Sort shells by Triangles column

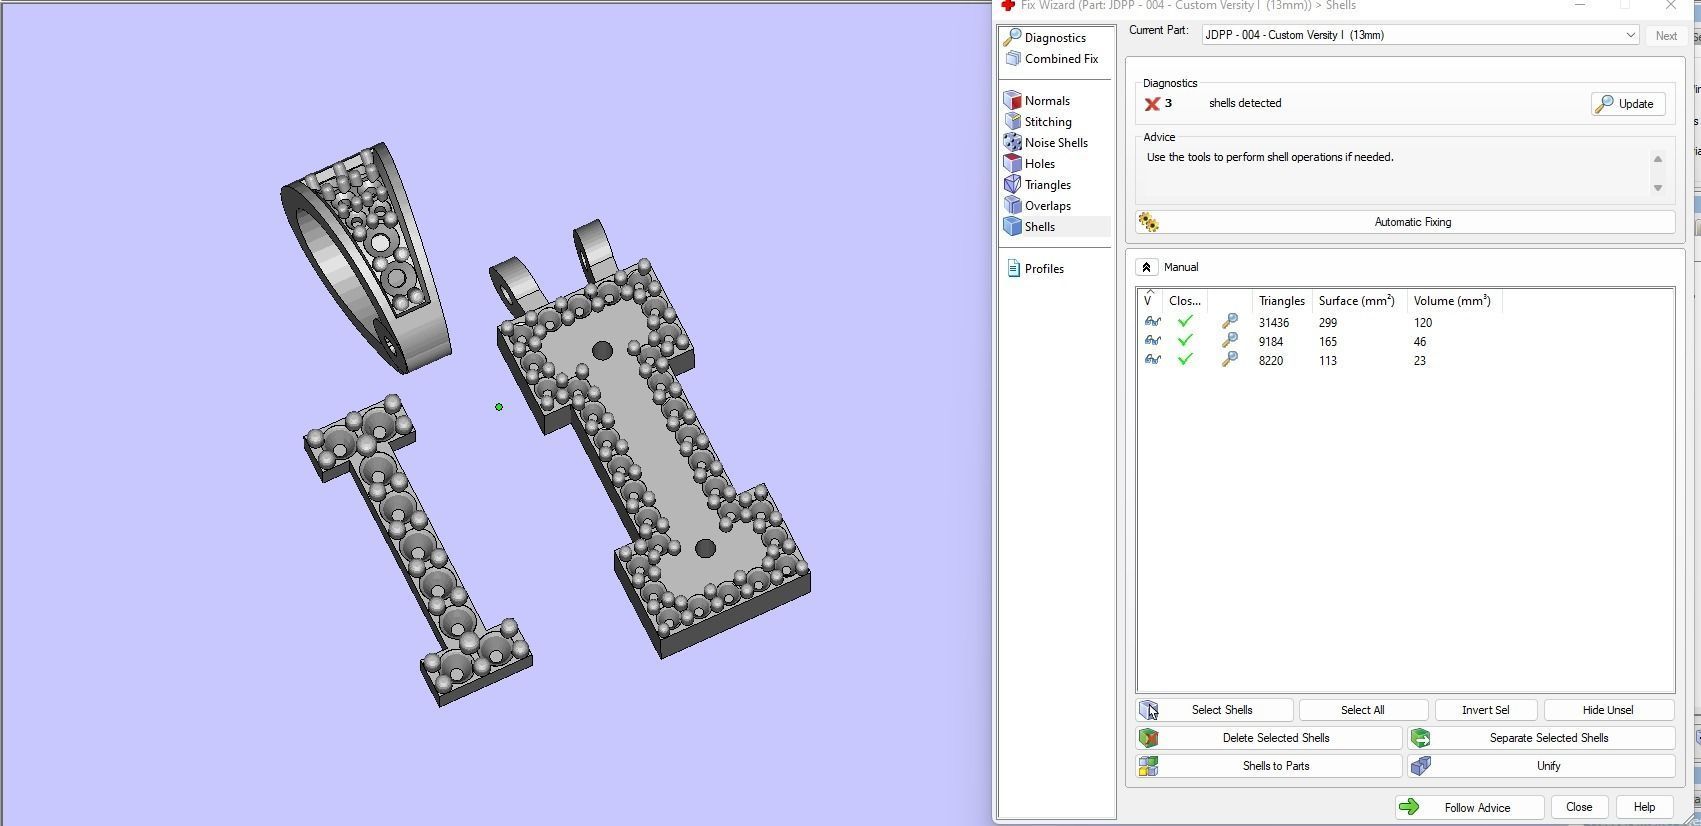(1282, 301)
